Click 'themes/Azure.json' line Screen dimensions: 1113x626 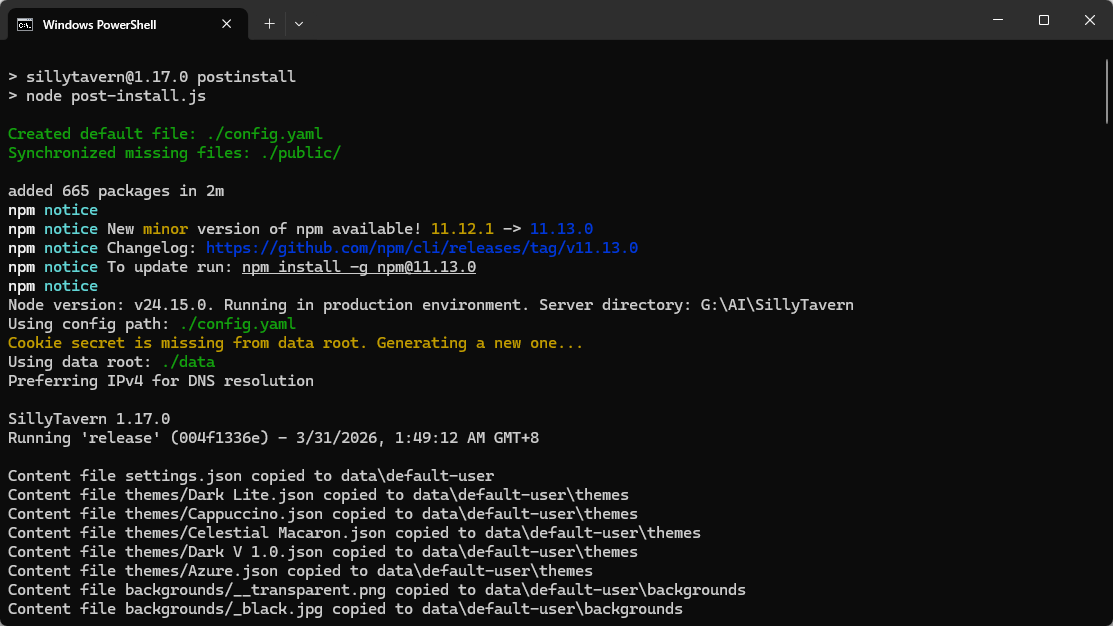click(x=300, y=571)
